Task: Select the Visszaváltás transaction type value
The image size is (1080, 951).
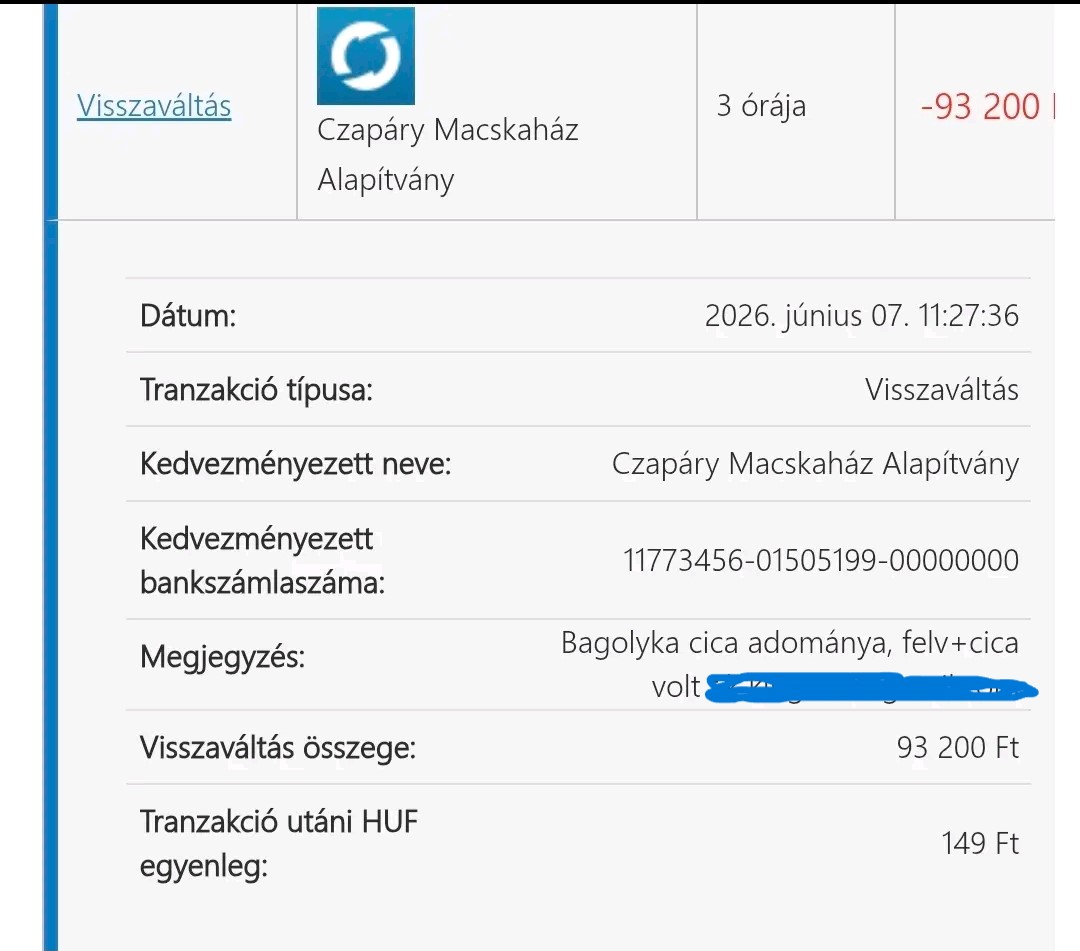Action: coord(942,390)
